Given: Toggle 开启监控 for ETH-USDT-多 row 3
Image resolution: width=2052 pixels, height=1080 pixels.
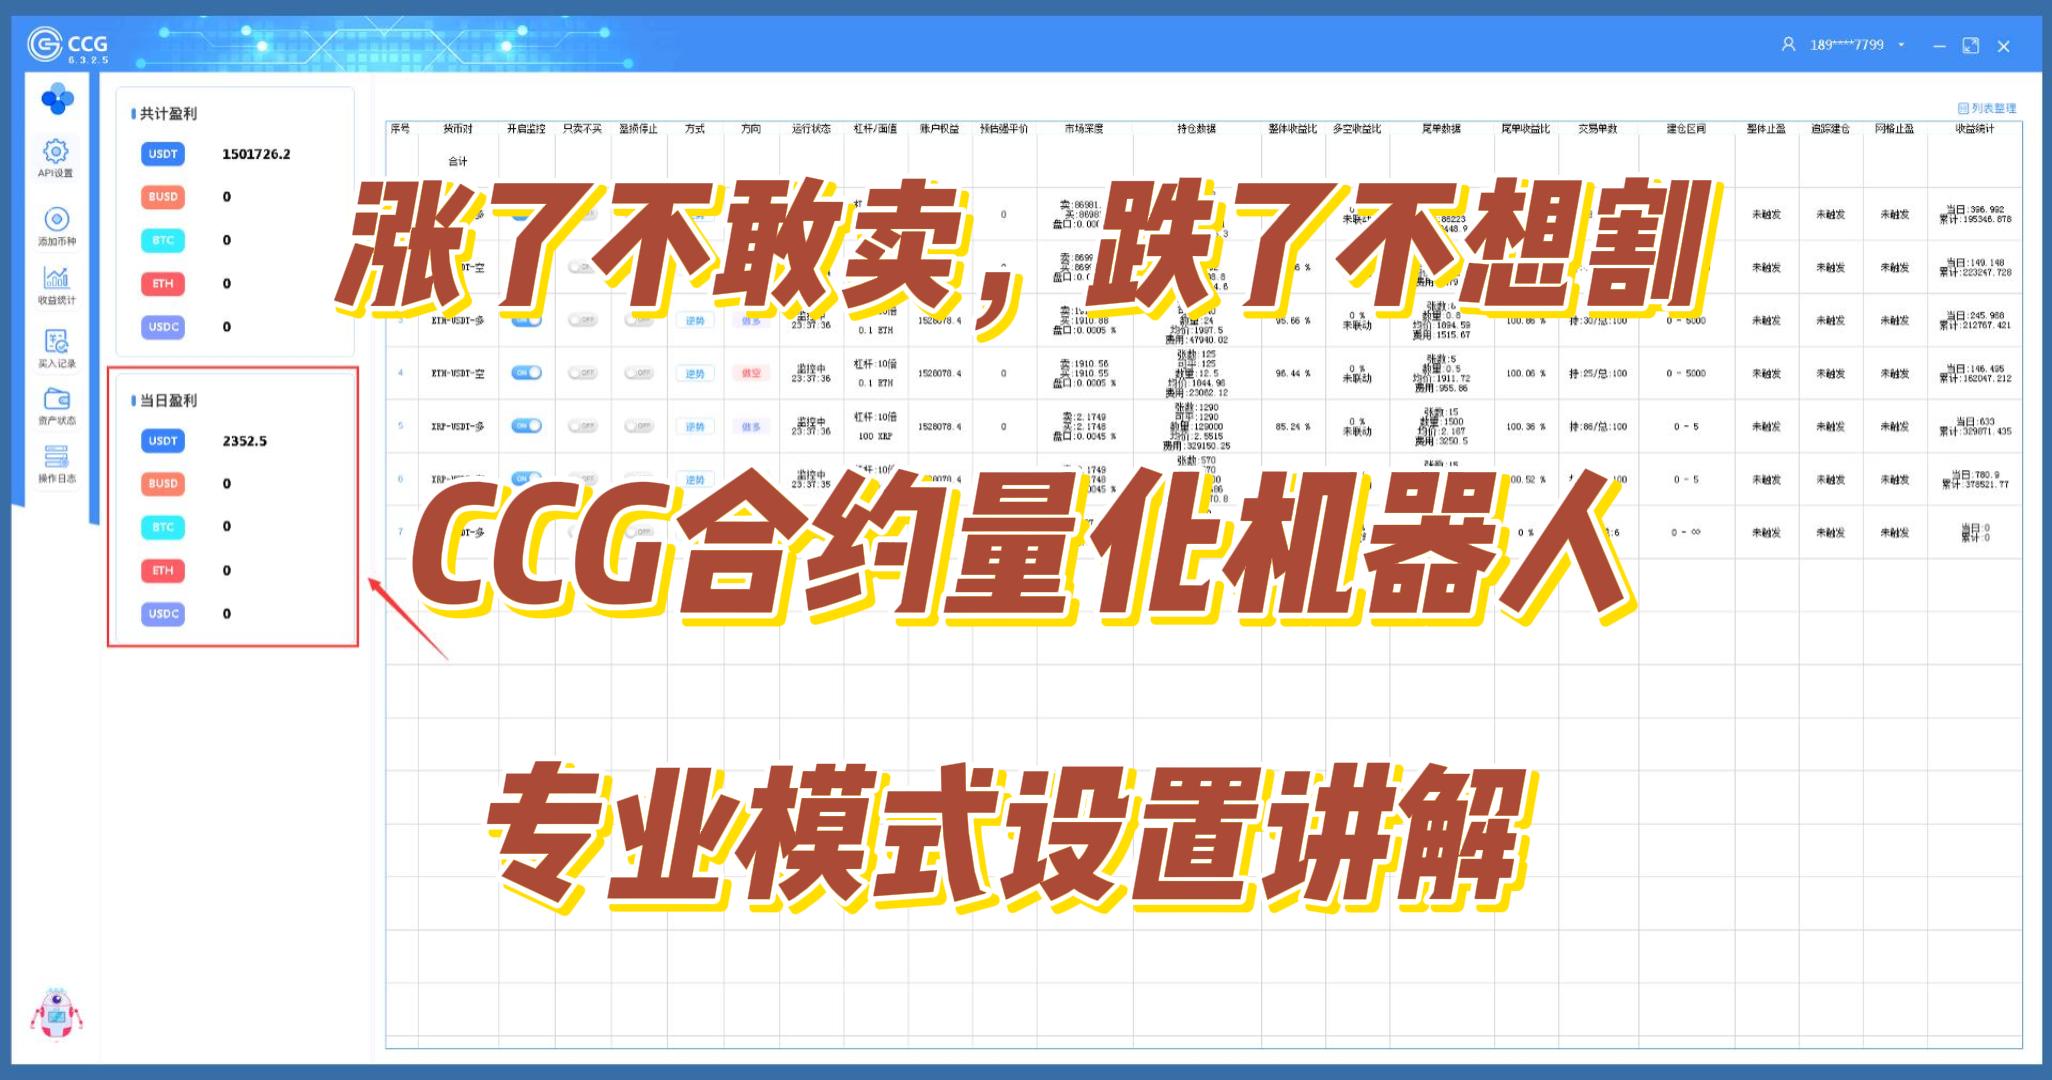Looking at the screenshot, I should [526, 321].
